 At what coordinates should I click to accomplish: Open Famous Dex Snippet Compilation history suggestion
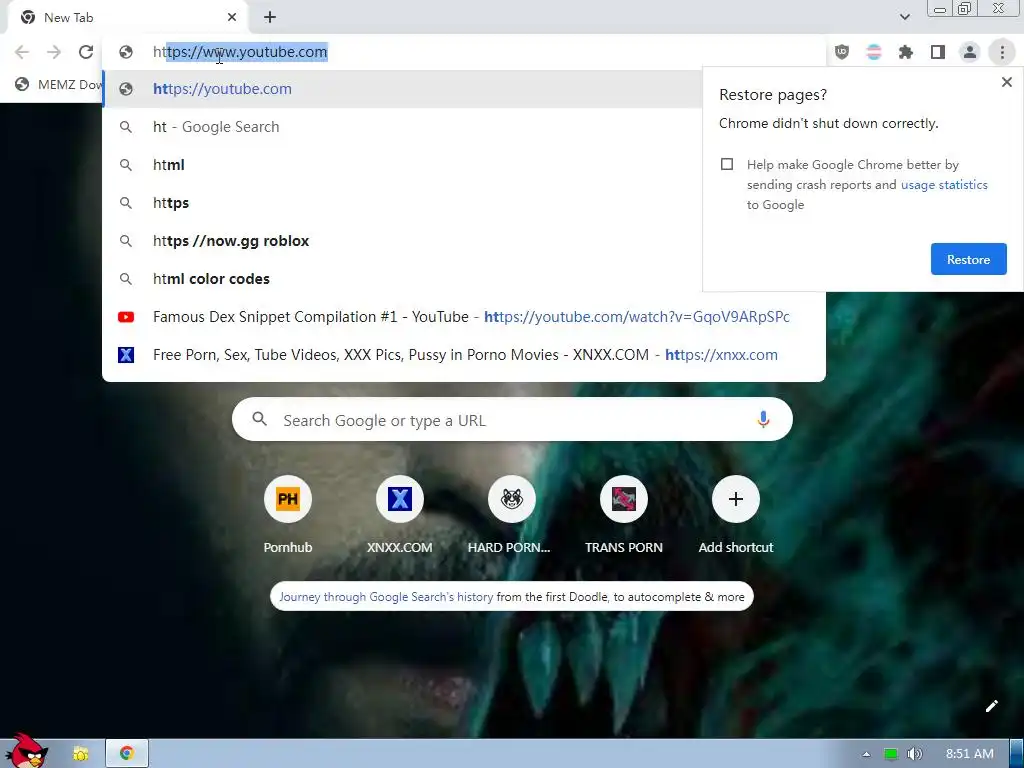pyautogui.click(x=464, y=317)
